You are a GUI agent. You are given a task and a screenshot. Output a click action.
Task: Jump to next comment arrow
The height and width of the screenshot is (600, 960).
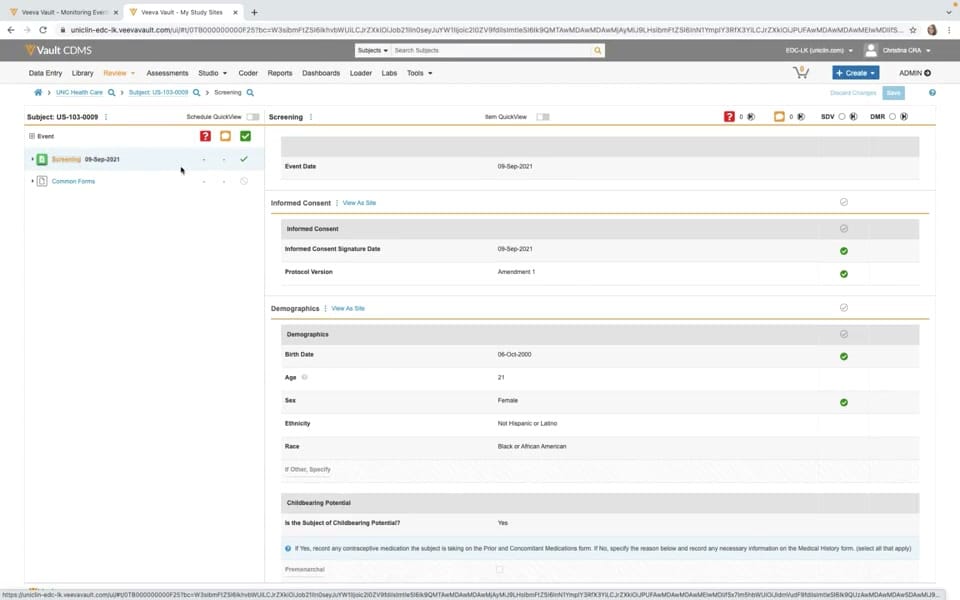(x=801, y=116)
